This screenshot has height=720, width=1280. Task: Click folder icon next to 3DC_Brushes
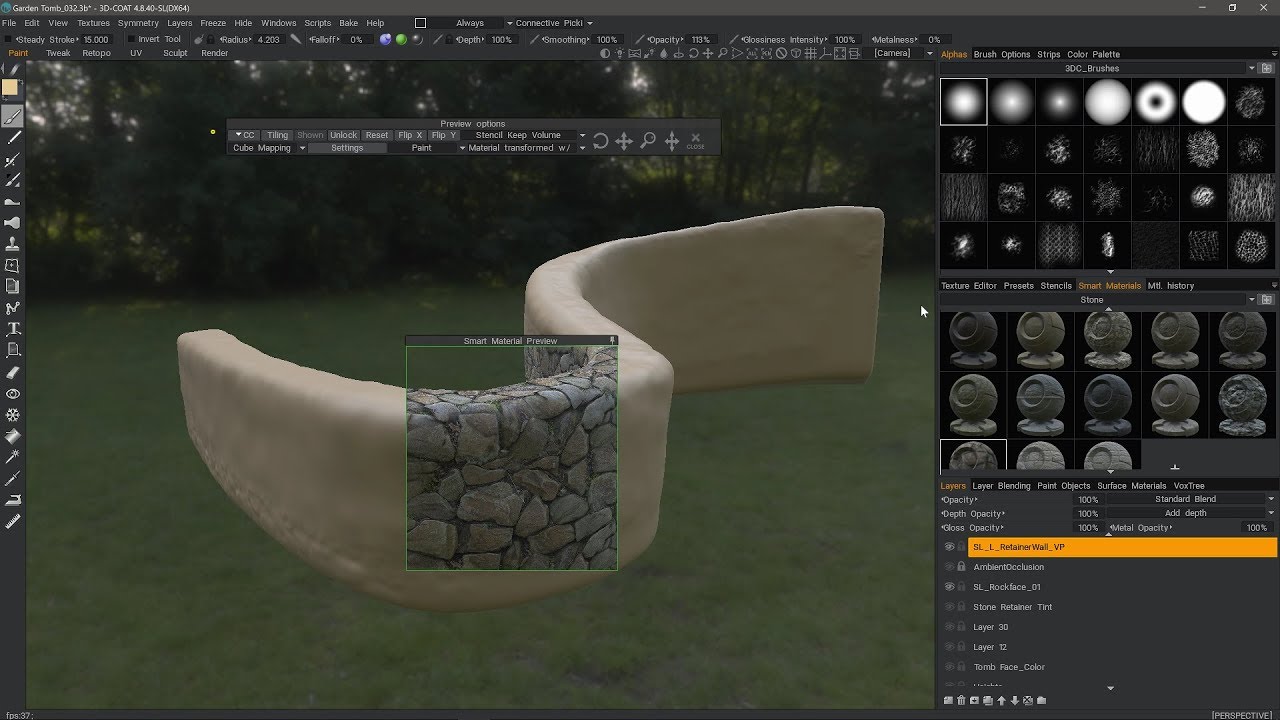click(1266, 68)
